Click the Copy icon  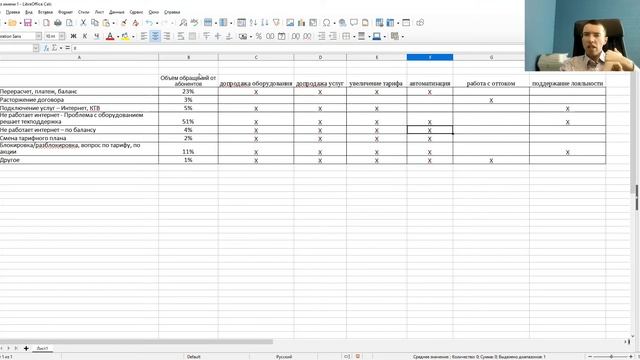tap(95, 23)
